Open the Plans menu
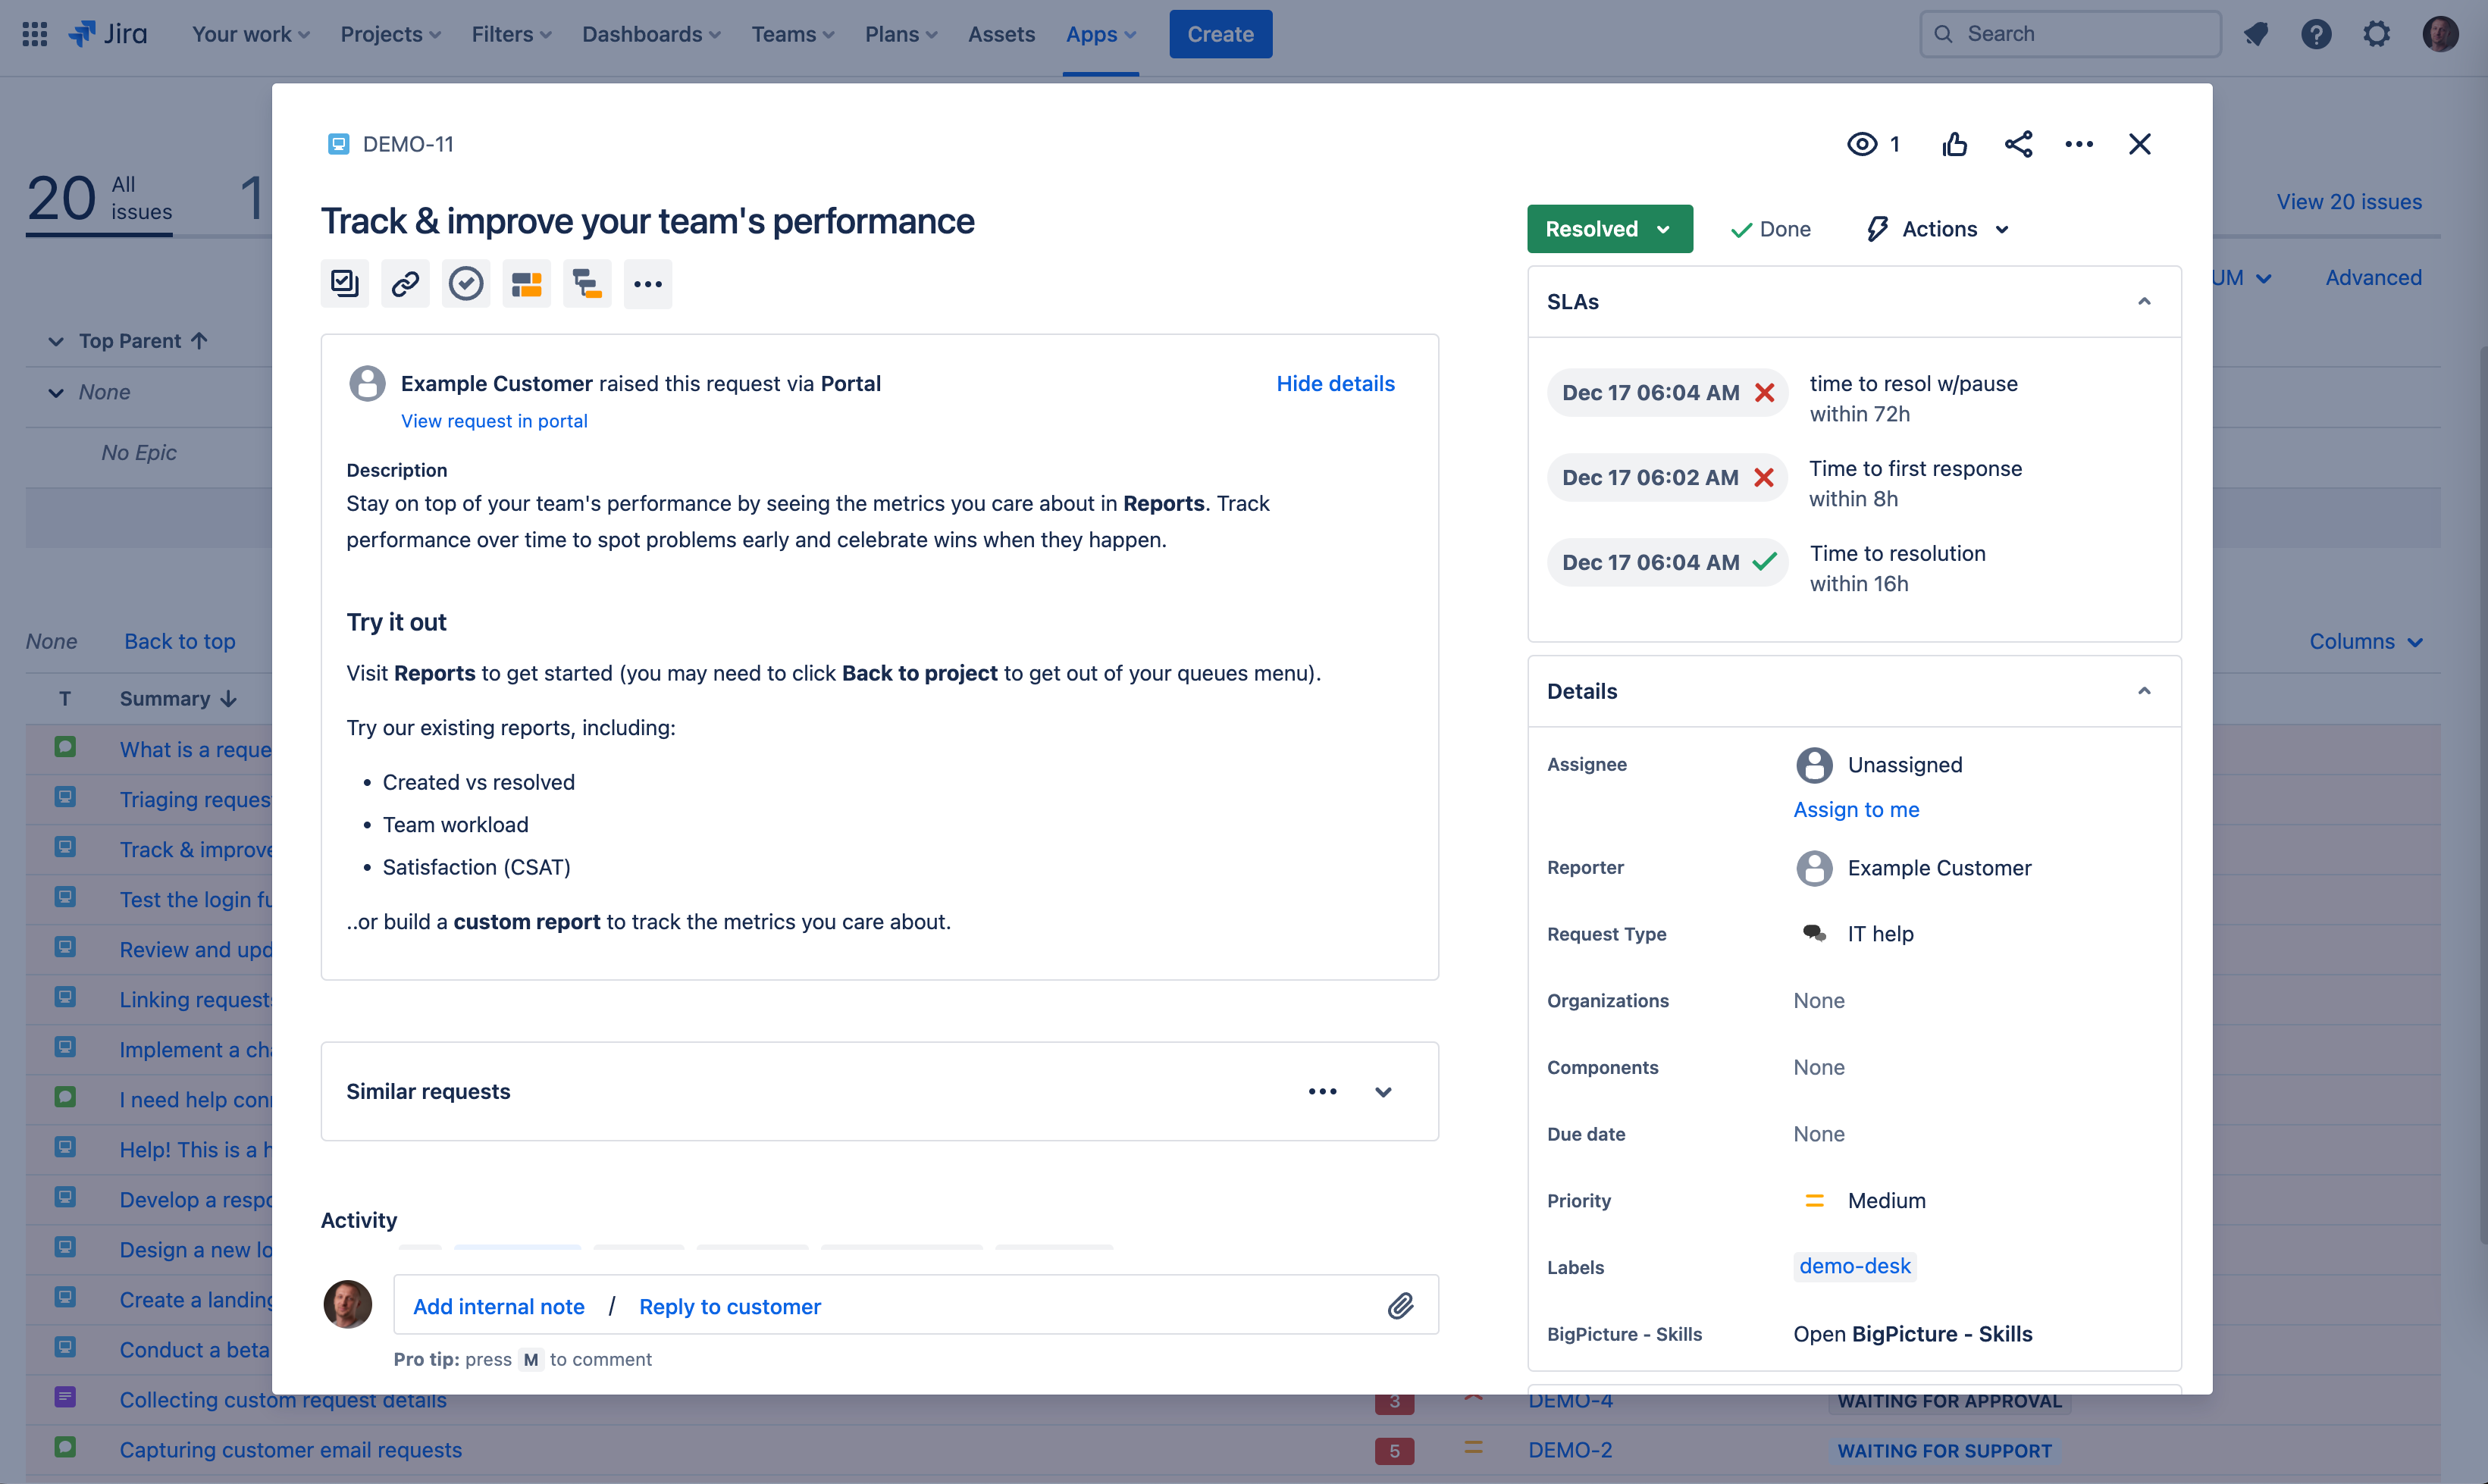The height and width of the screenshot is (1484, 2488). click(x=901, y=34)
